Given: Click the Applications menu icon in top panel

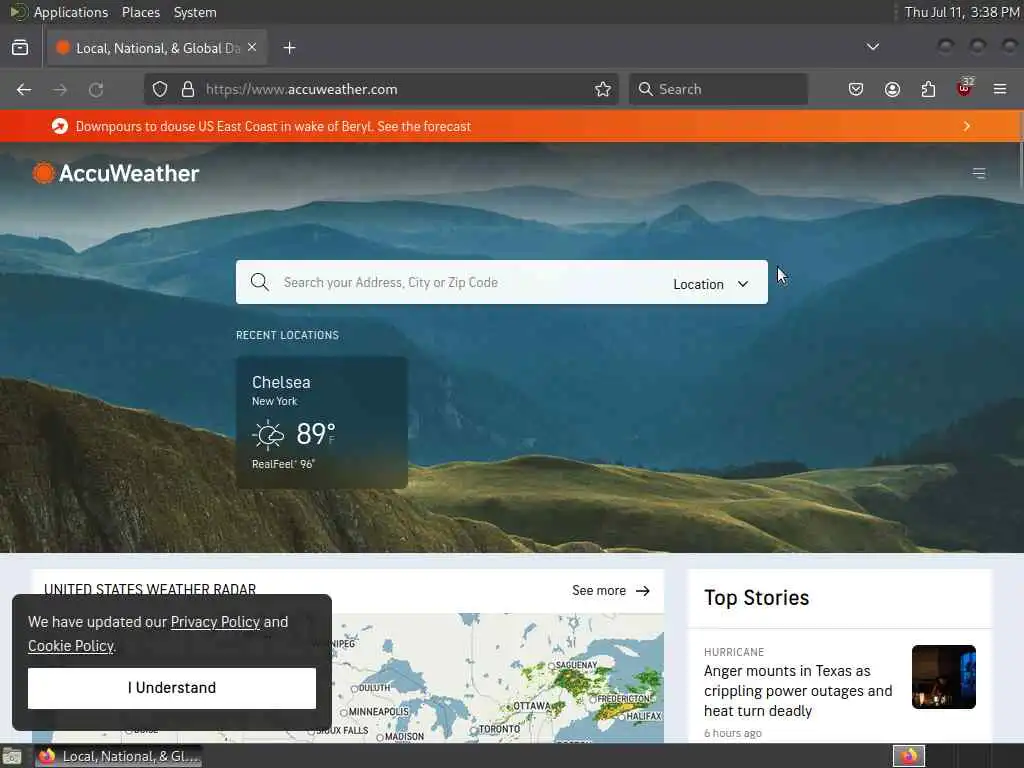Looking at the screenshot, I should coord(19,12).
